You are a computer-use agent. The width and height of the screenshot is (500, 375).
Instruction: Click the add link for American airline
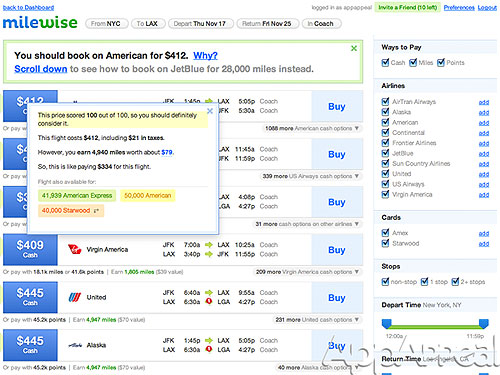click(x=484, y=123)
